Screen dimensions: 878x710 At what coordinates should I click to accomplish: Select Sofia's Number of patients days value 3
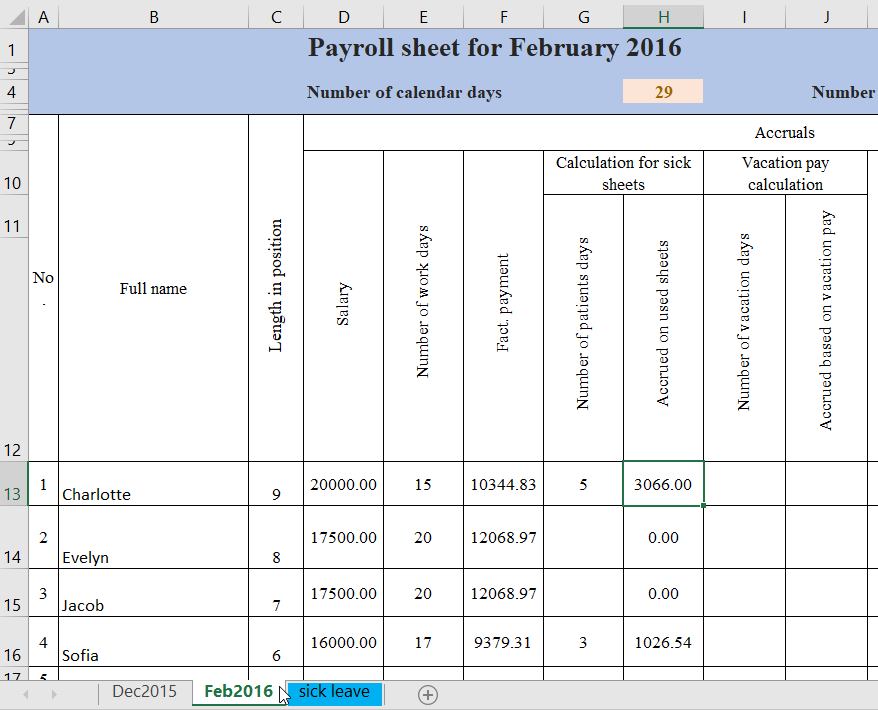(x=583, y=643)
